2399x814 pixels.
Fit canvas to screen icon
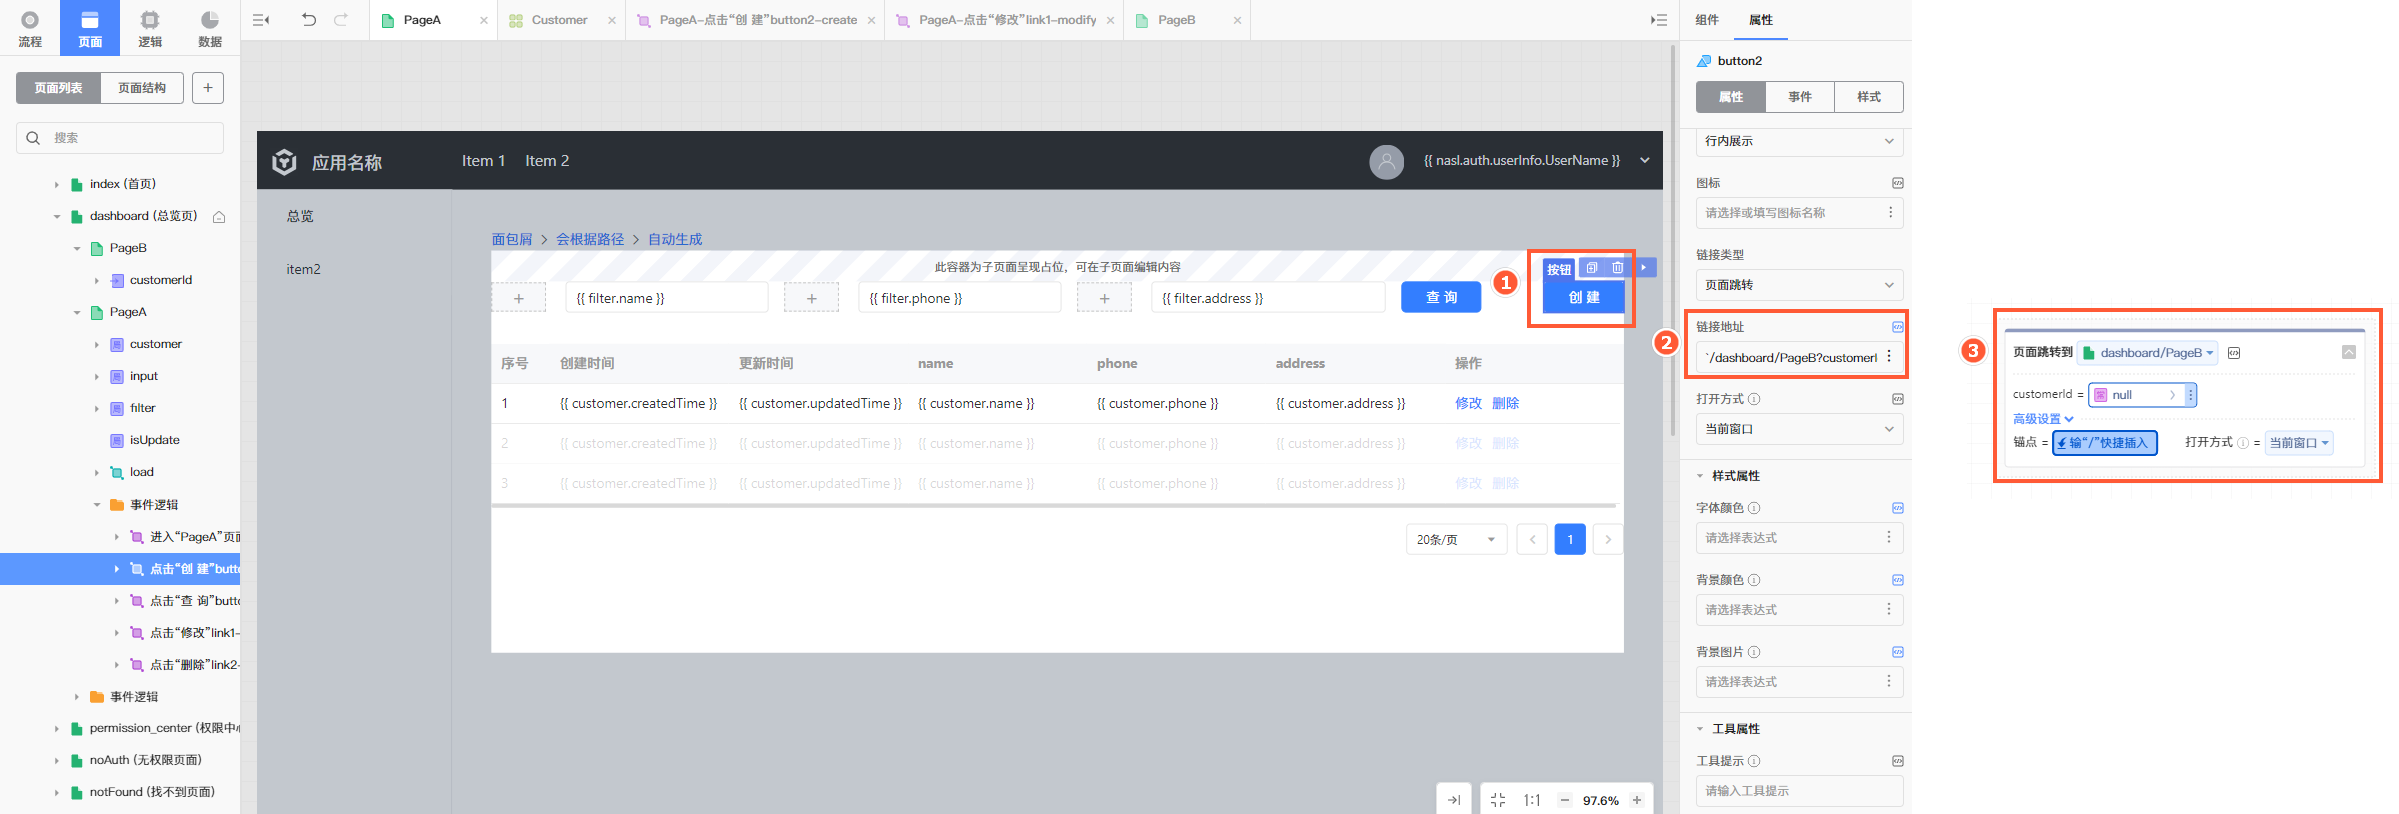pyautogui.click(x=1497, y=800)
